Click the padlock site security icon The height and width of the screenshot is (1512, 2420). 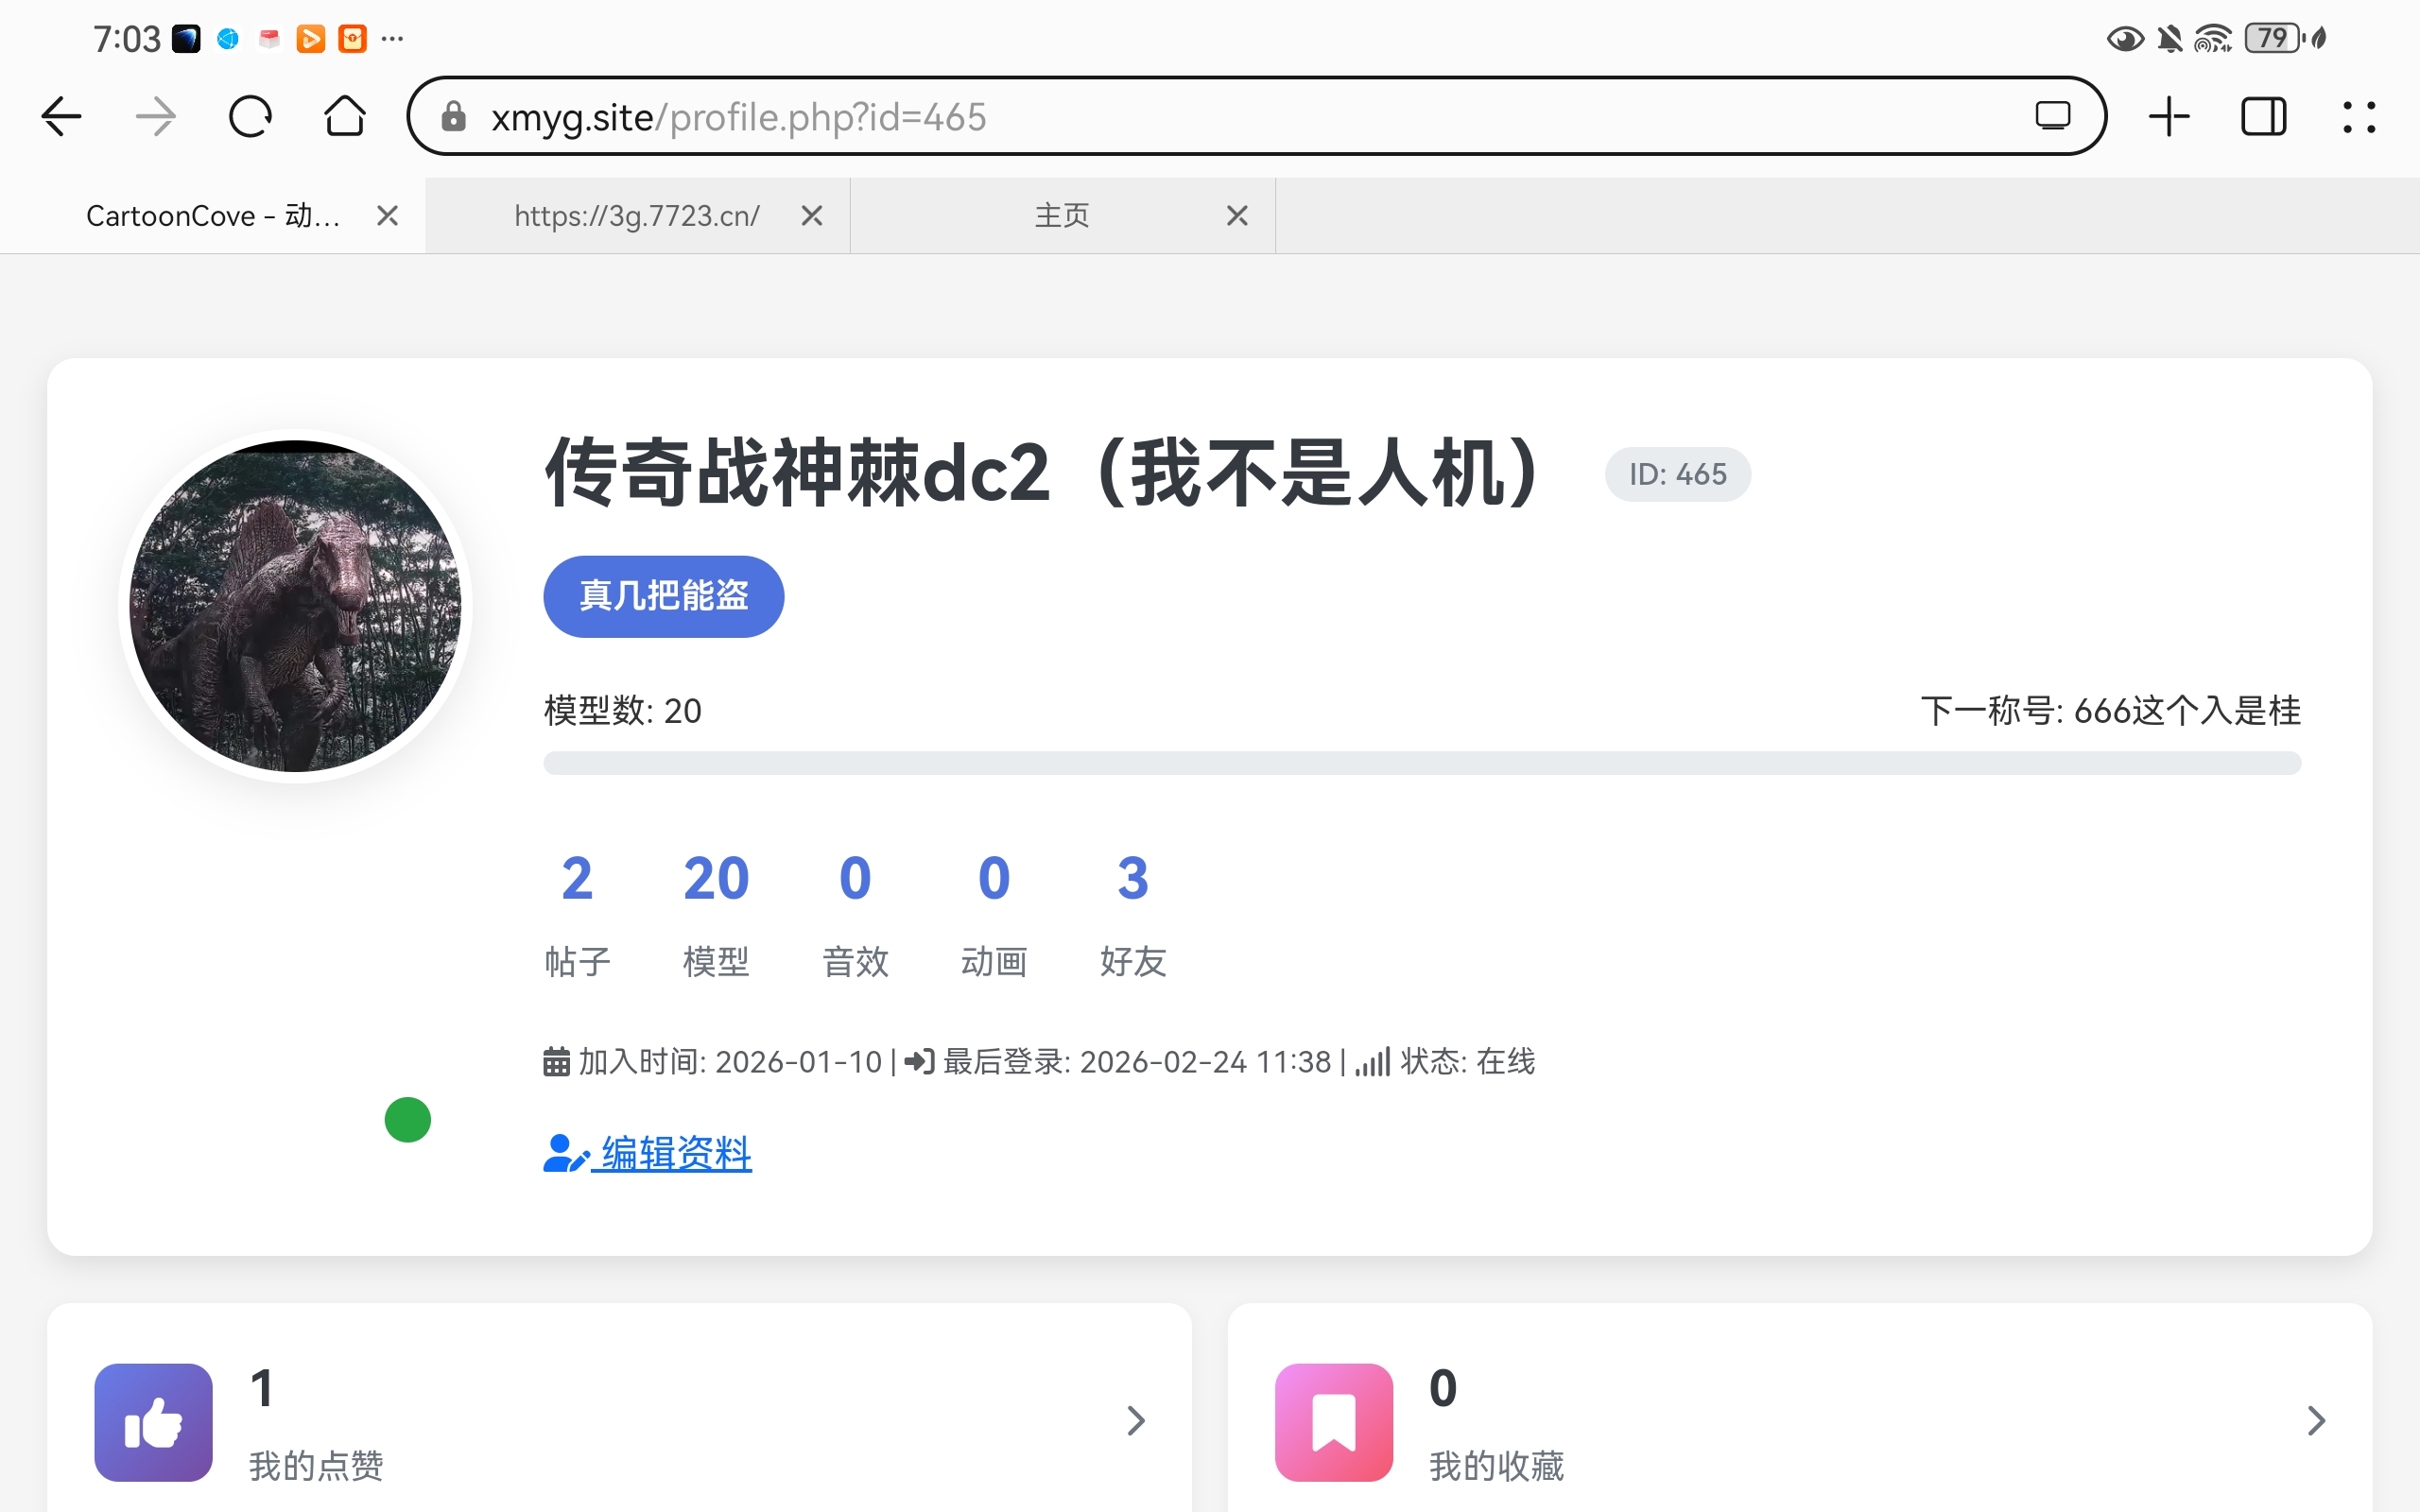(454, 117)
